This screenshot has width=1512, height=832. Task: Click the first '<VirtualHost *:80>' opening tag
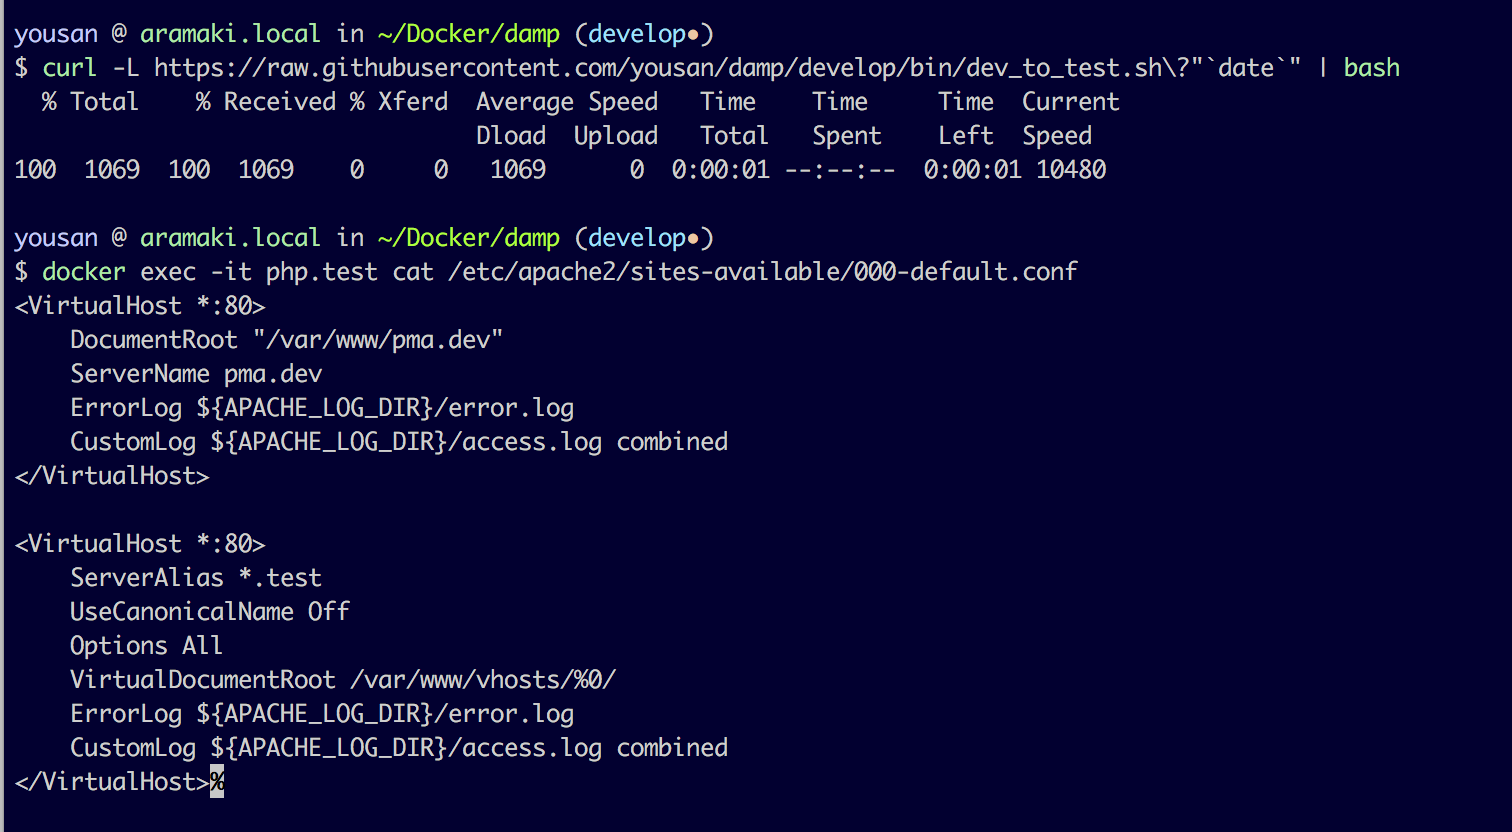pyautogui.click(x=140, y=306)
